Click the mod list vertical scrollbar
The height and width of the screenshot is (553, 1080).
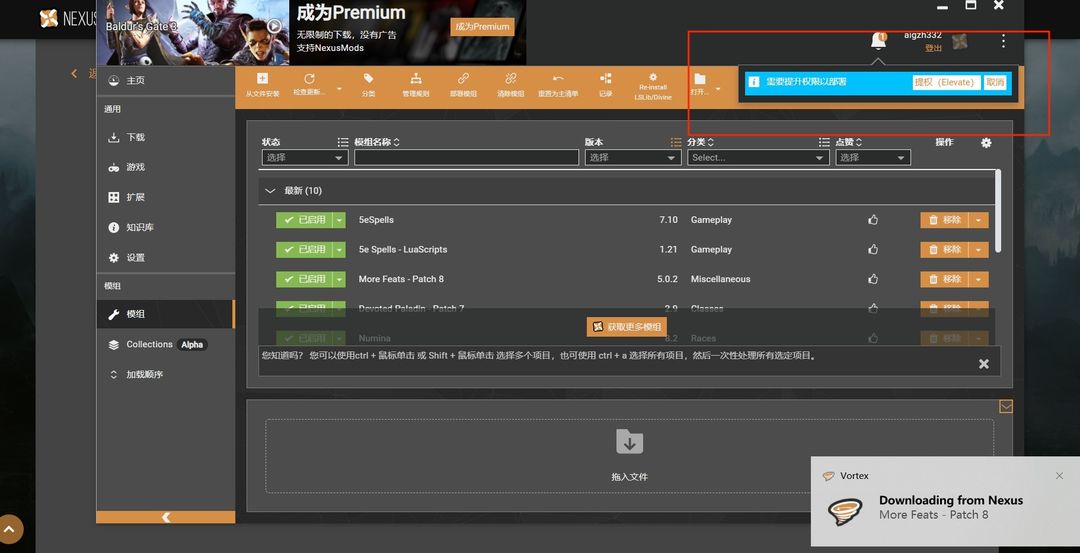point(999,210)
